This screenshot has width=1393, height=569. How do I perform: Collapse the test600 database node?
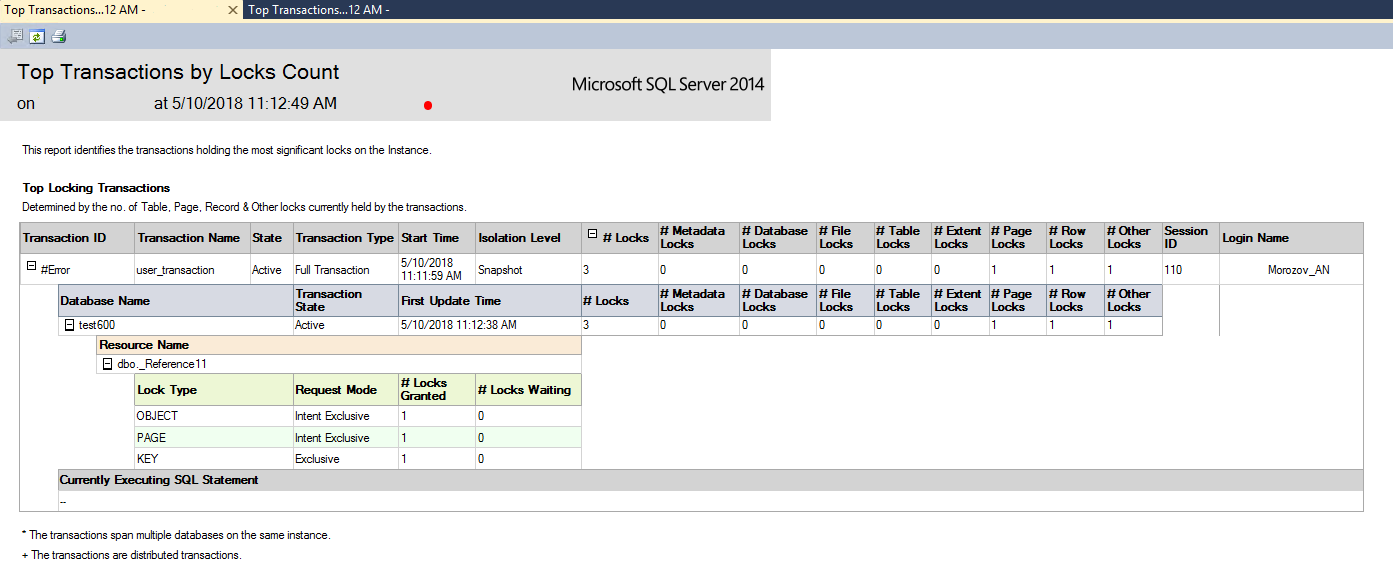[69, 325]
